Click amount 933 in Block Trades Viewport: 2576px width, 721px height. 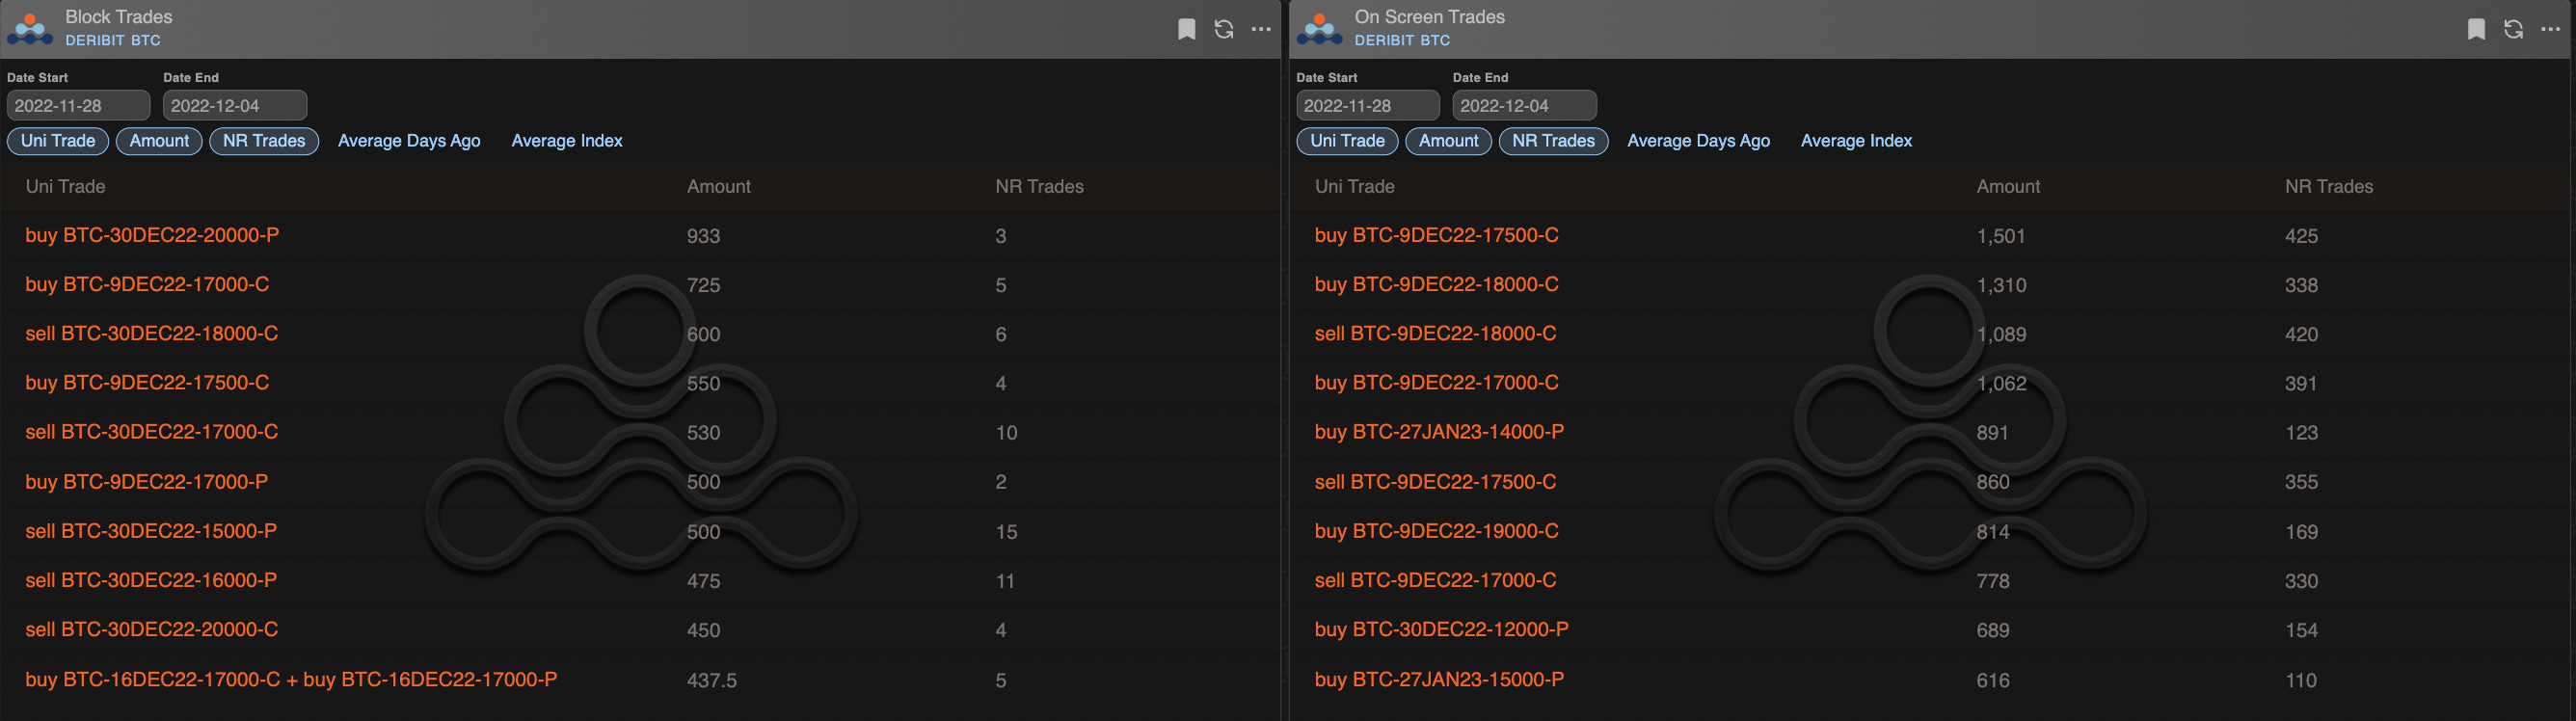[x=703, y=236]
